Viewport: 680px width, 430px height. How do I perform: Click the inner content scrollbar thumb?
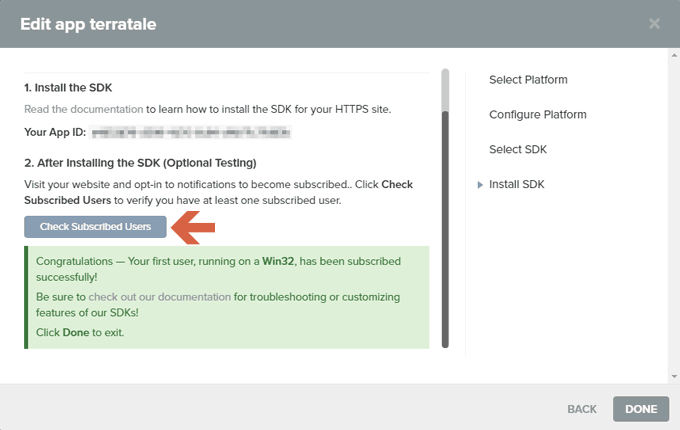445,229
